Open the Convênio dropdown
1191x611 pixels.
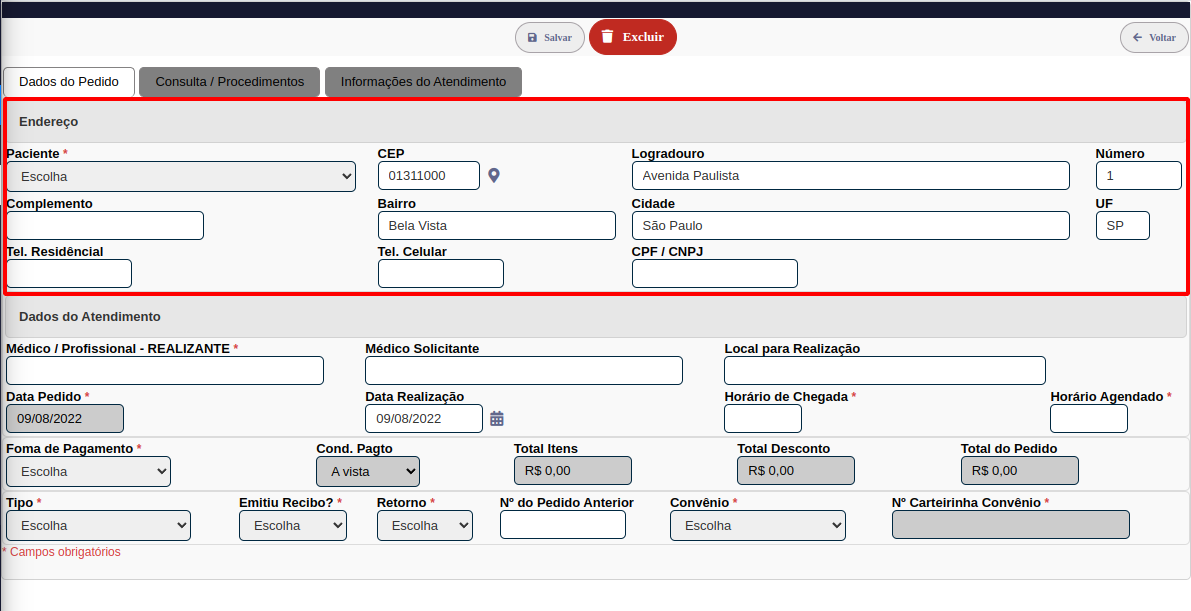tap(757, 525)
